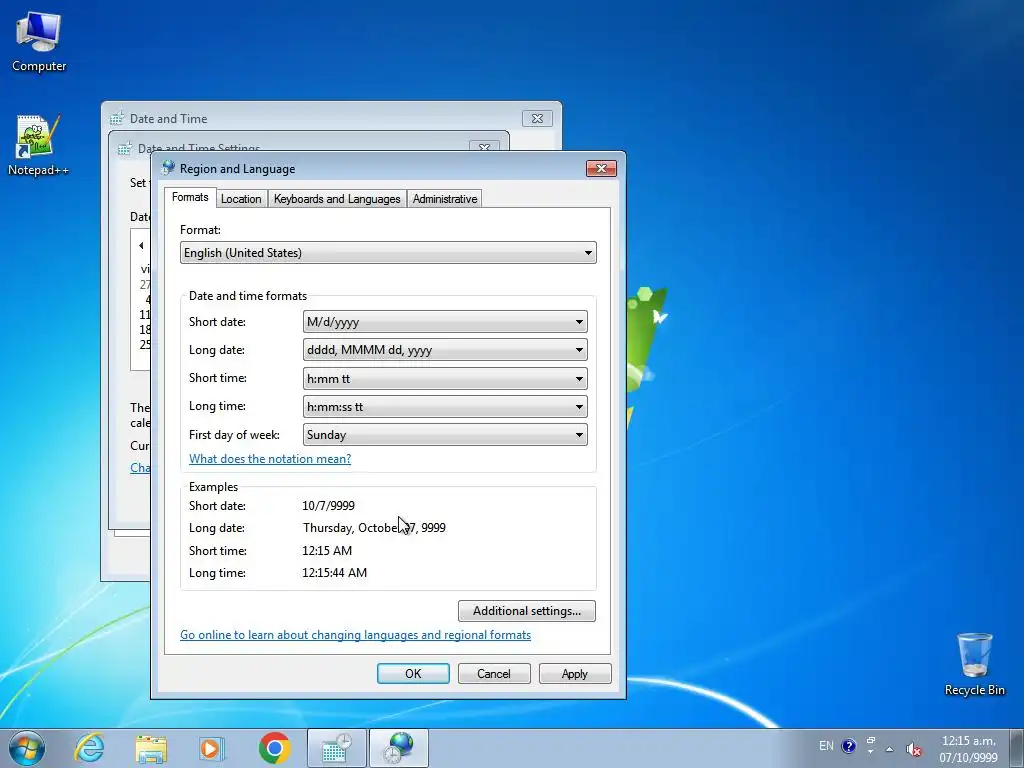1024x768 pixels.
Task: Open taskbar clock showing 12:15 a.m.
Action: click(x=968, y=749)
